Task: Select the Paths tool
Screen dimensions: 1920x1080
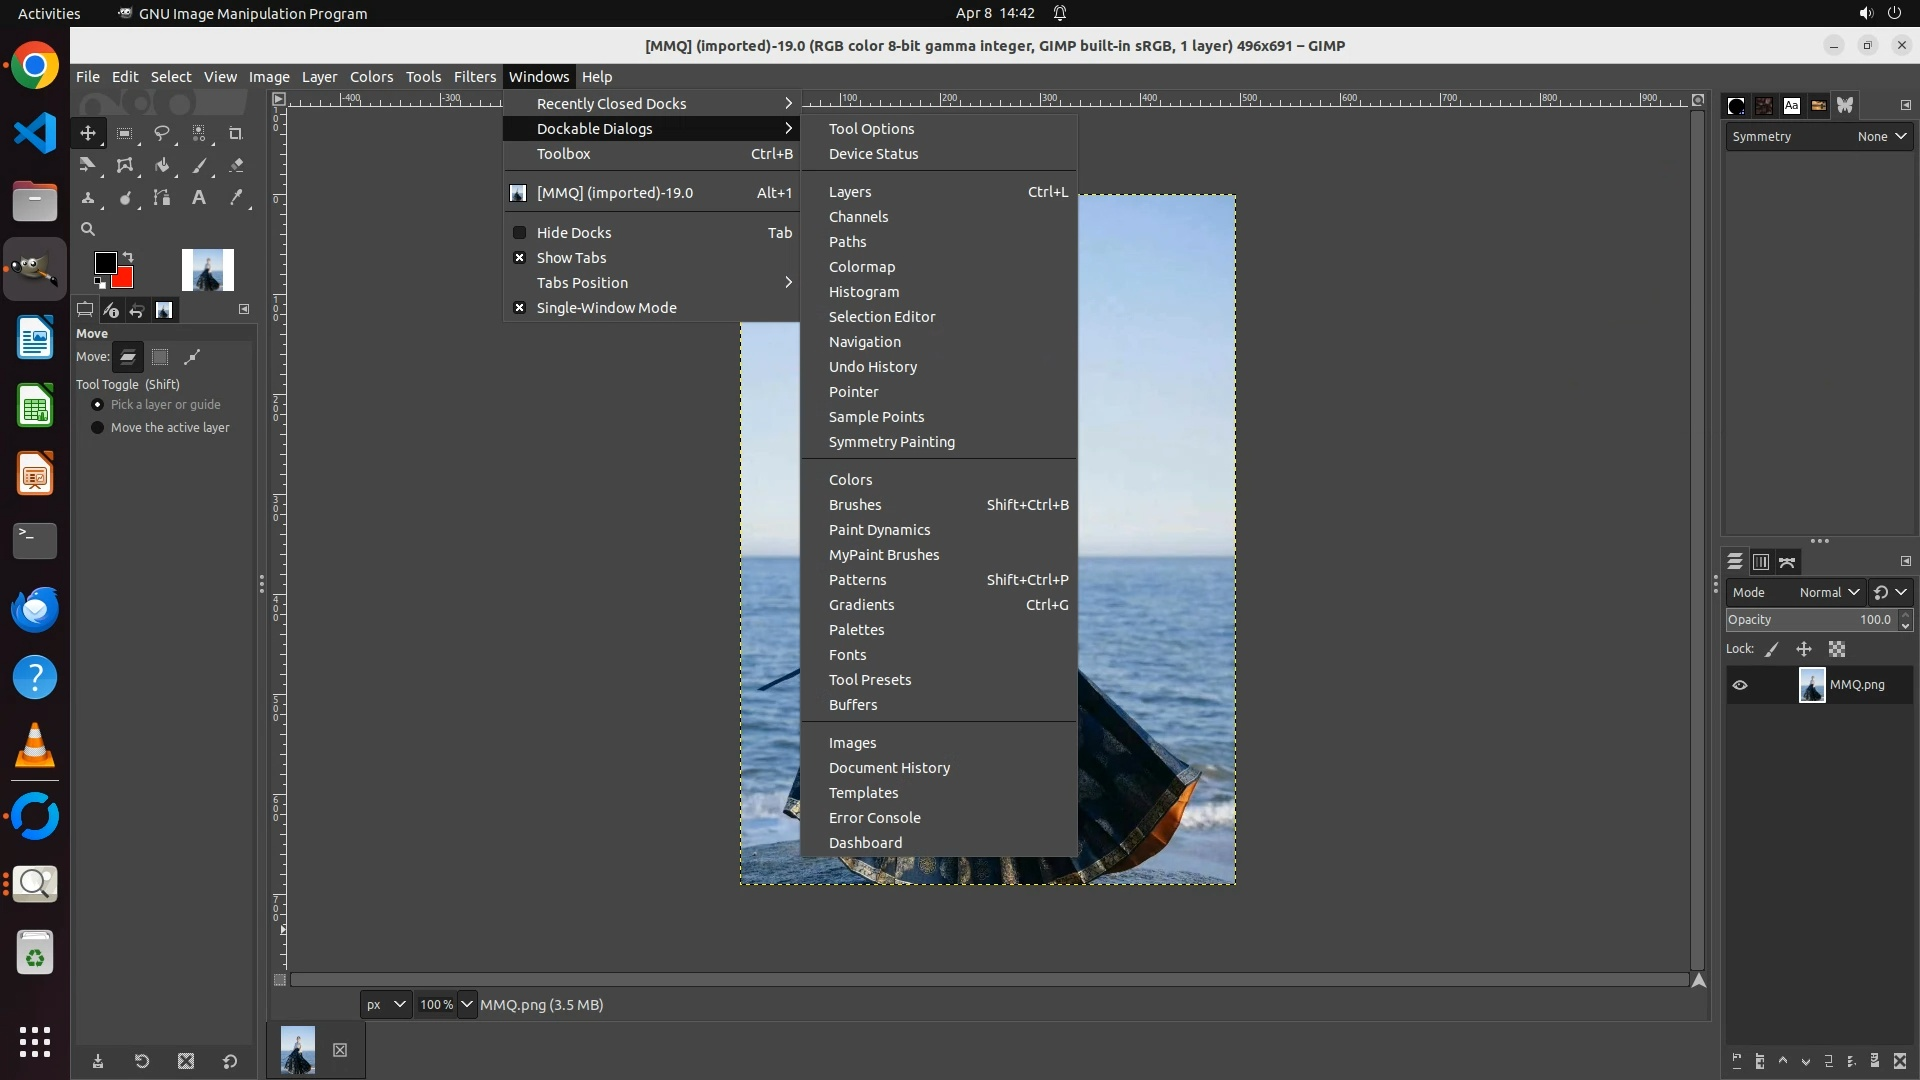Action: (x=162, y=198)
